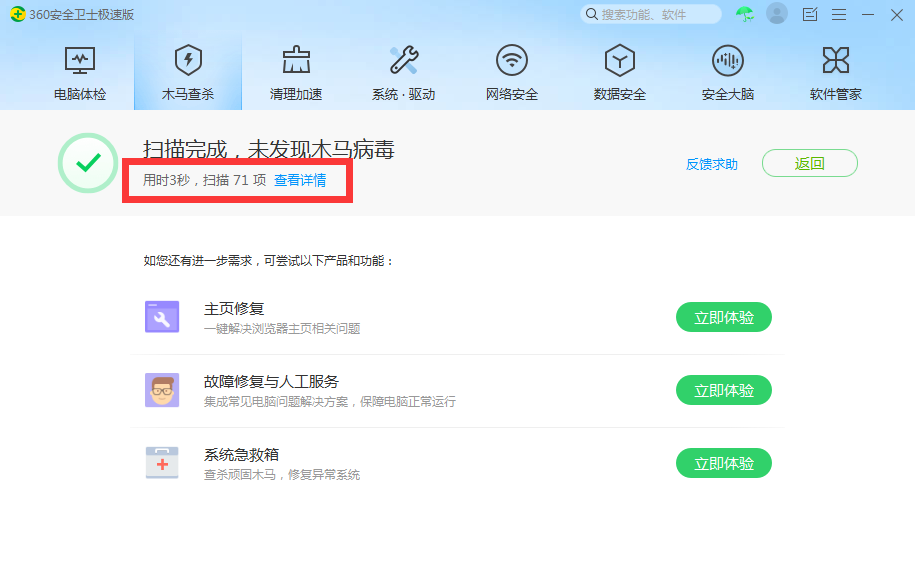The width and height of the screenshot is (915, 575).
Task: Open the 软件管家 software manager tab
Action: [x=836, y=74]
